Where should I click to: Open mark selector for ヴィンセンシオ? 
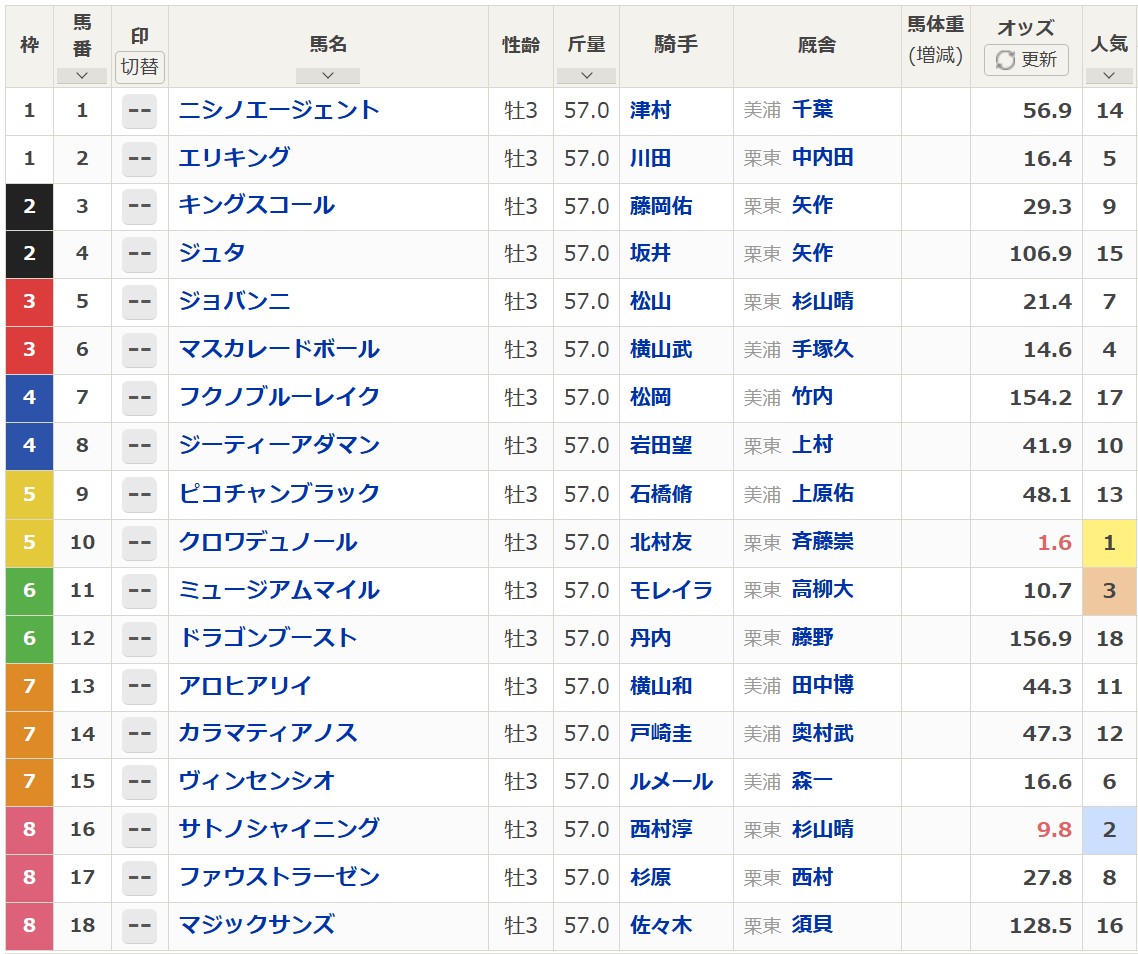(139, 782)
